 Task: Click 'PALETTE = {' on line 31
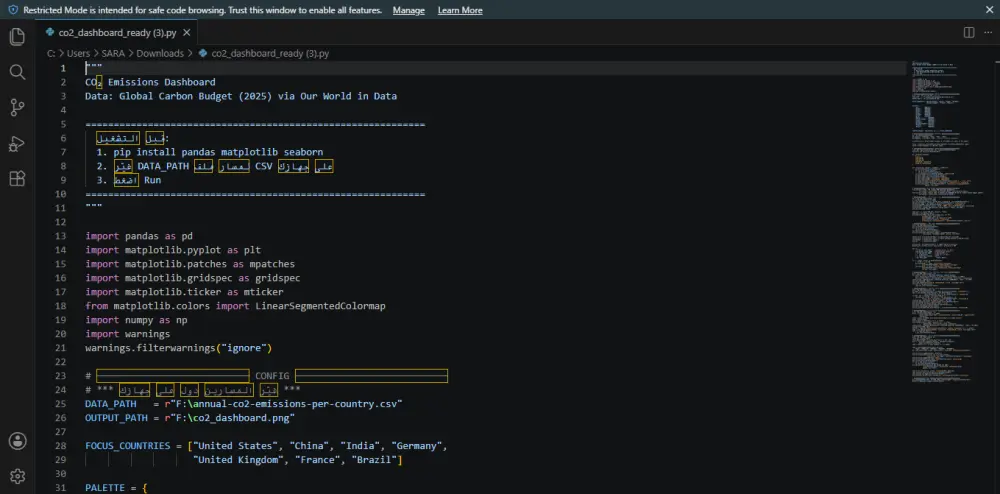[116, 488]
